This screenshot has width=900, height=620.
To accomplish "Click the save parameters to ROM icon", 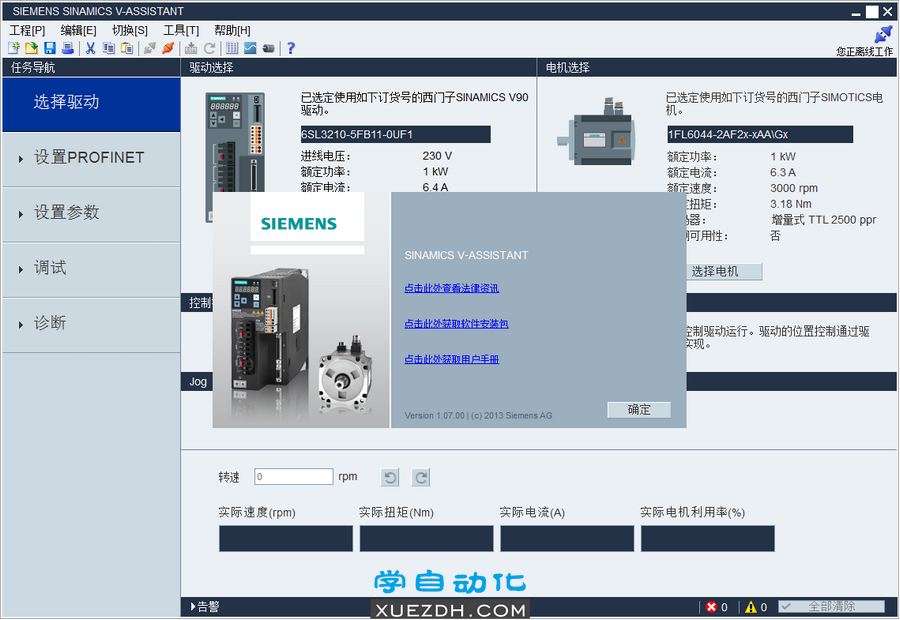I will point(191,48).
